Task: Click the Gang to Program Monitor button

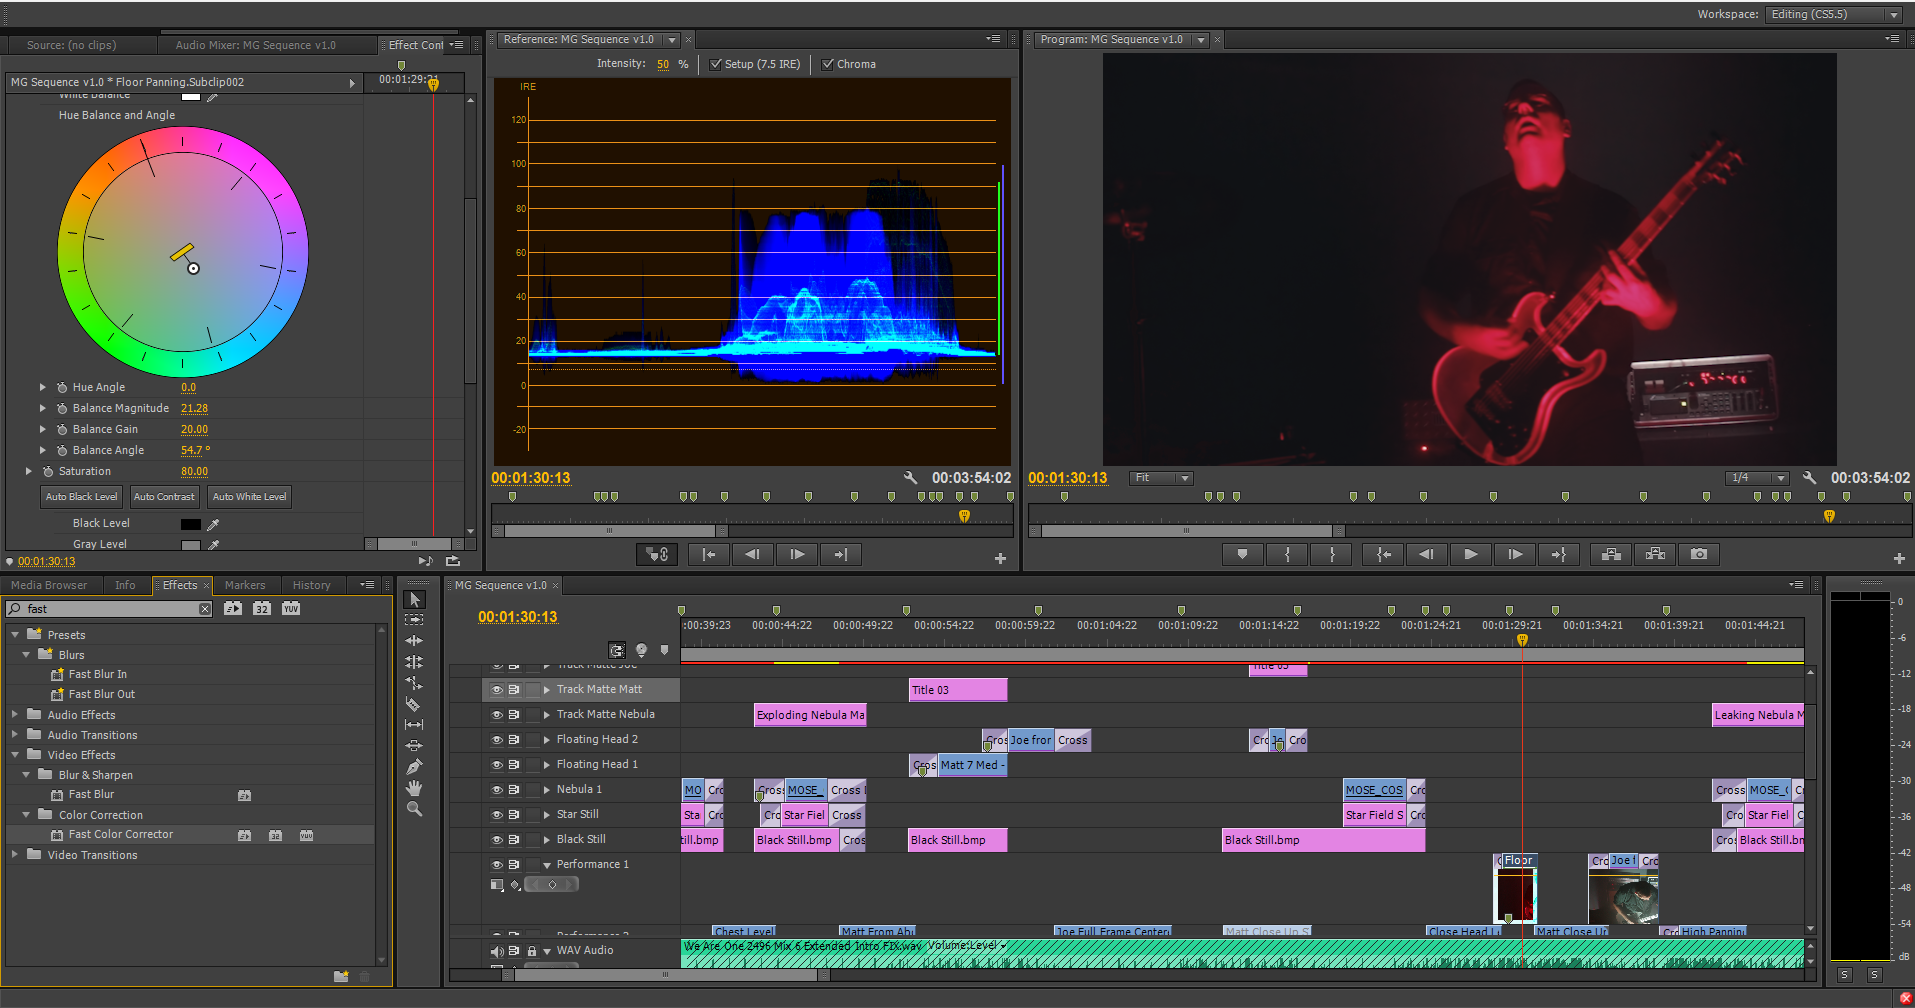Action: (x=657, y=554)
